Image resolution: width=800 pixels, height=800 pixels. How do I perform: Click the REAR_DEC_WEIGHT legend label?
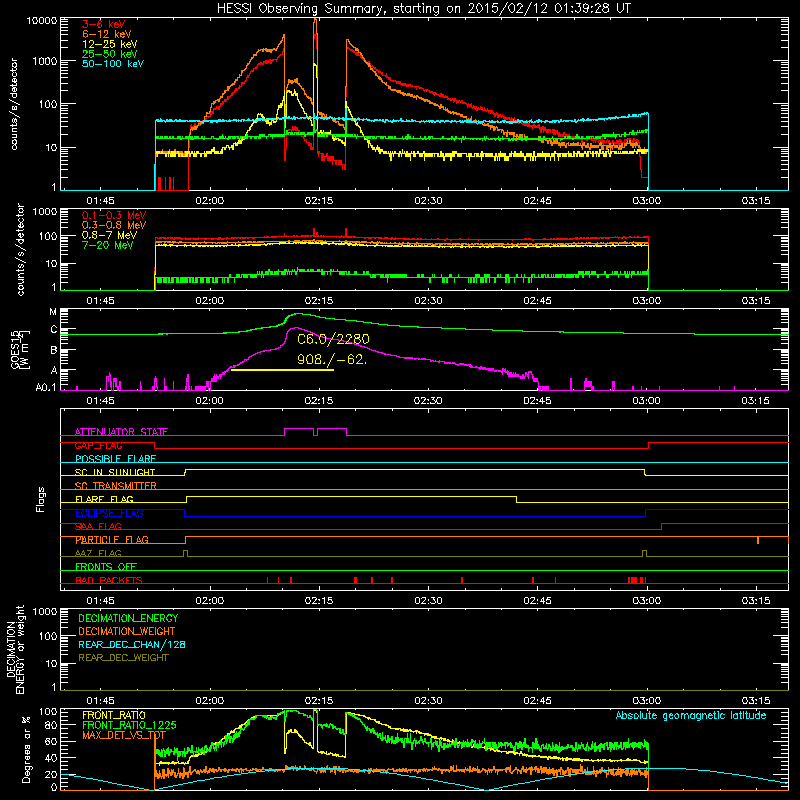click(123, 658)
